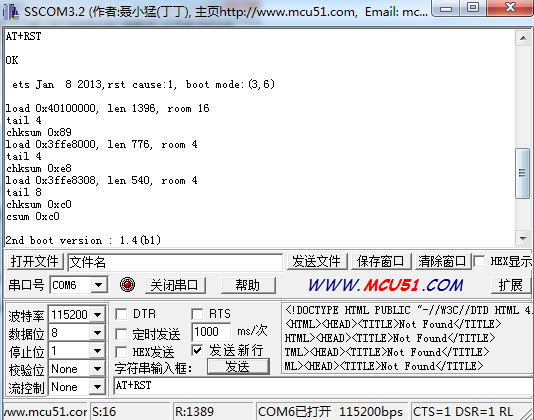Open the 波特率 115200 baud rate dropdown
The width and height of the screenshot is (534, 420).
97,314
